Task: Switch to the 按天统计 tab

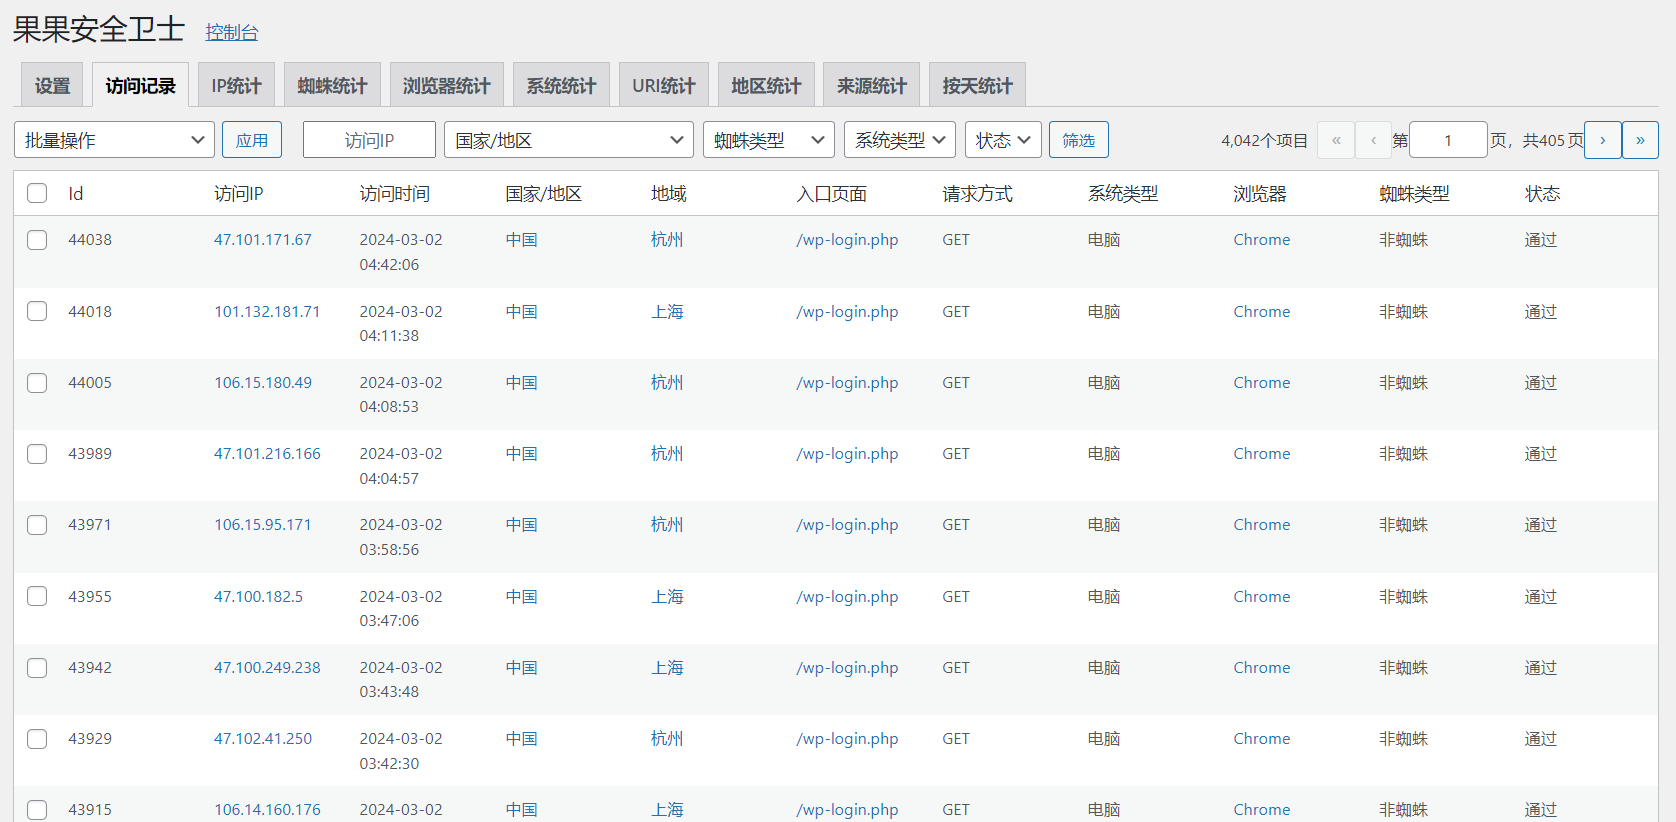Action: pos(977,86)
